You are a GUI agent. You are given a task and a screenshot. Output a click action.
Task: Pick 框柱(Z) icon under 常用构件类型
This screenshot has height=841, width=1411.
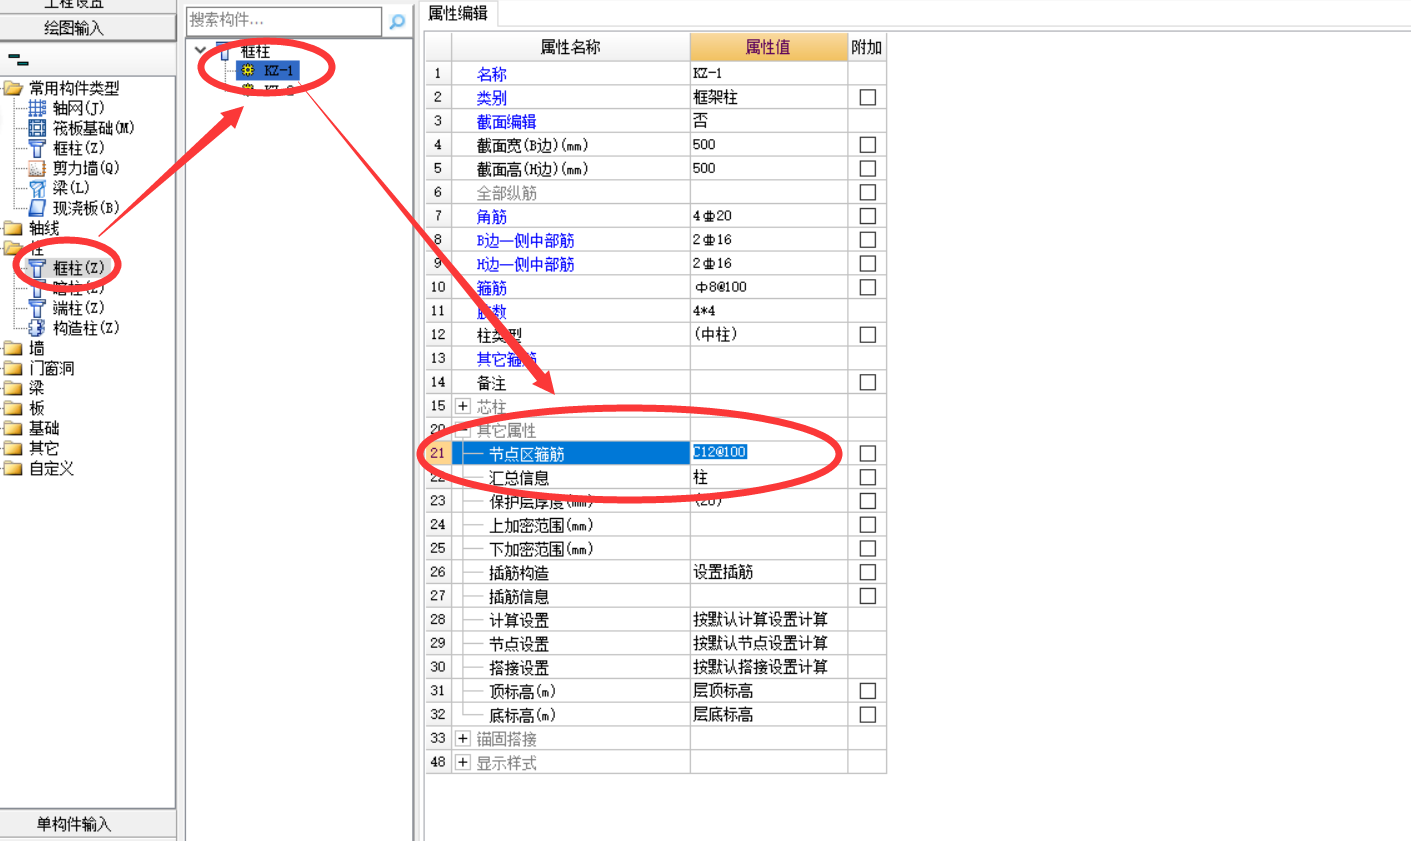tap(37, 148)
